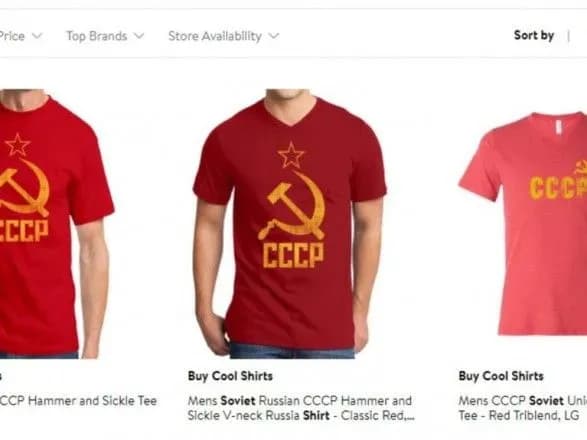
Task: Open the red V-neck CCCP shirt image
Action: [290, 224]
